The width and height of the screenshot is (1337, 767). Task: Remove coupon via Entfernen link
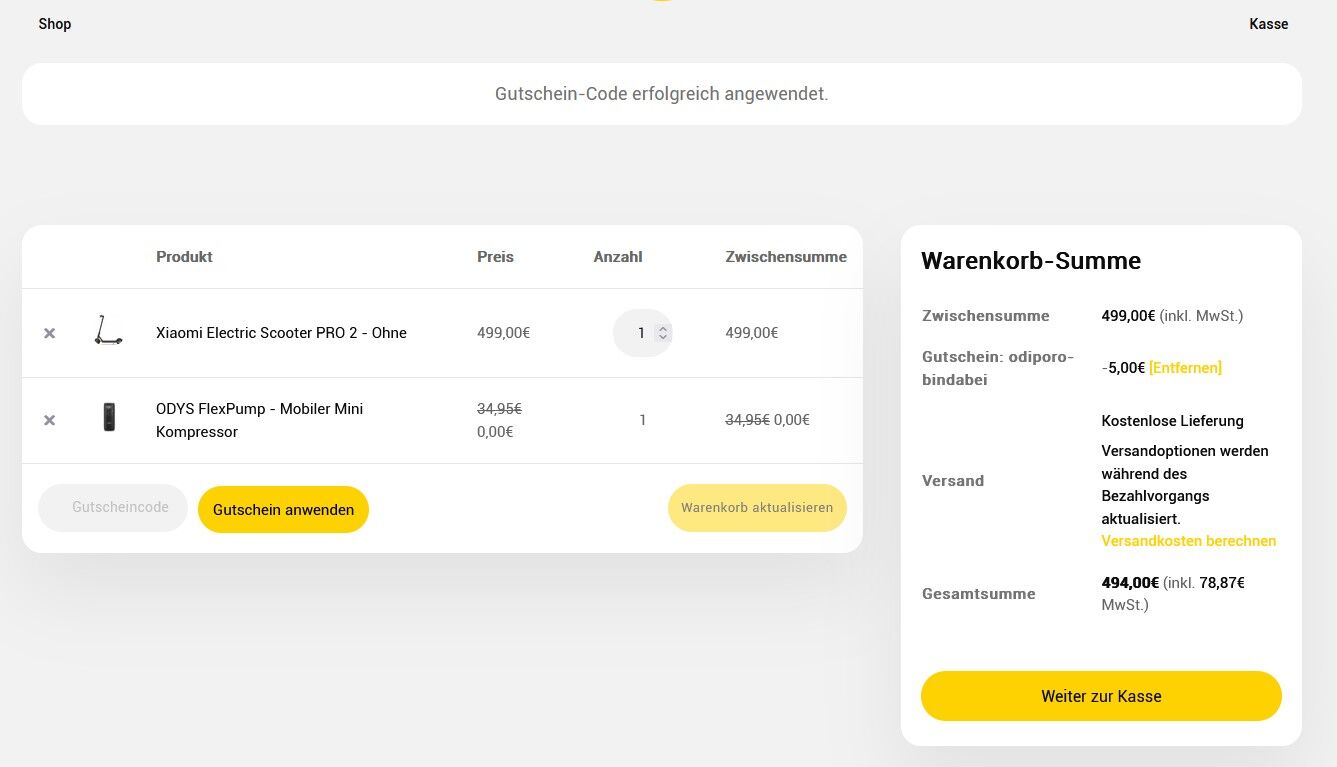[1185, 368]
